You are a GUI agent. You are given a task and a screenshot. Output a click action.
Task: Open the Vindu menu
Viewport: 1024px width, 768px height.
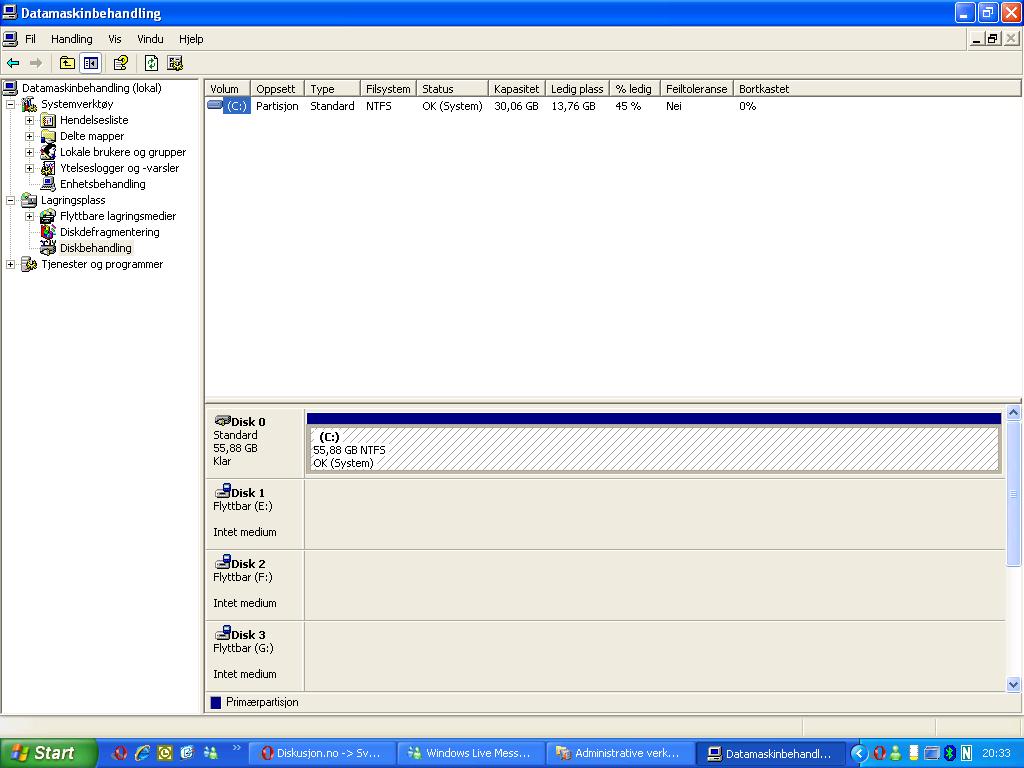pos(150,39)
